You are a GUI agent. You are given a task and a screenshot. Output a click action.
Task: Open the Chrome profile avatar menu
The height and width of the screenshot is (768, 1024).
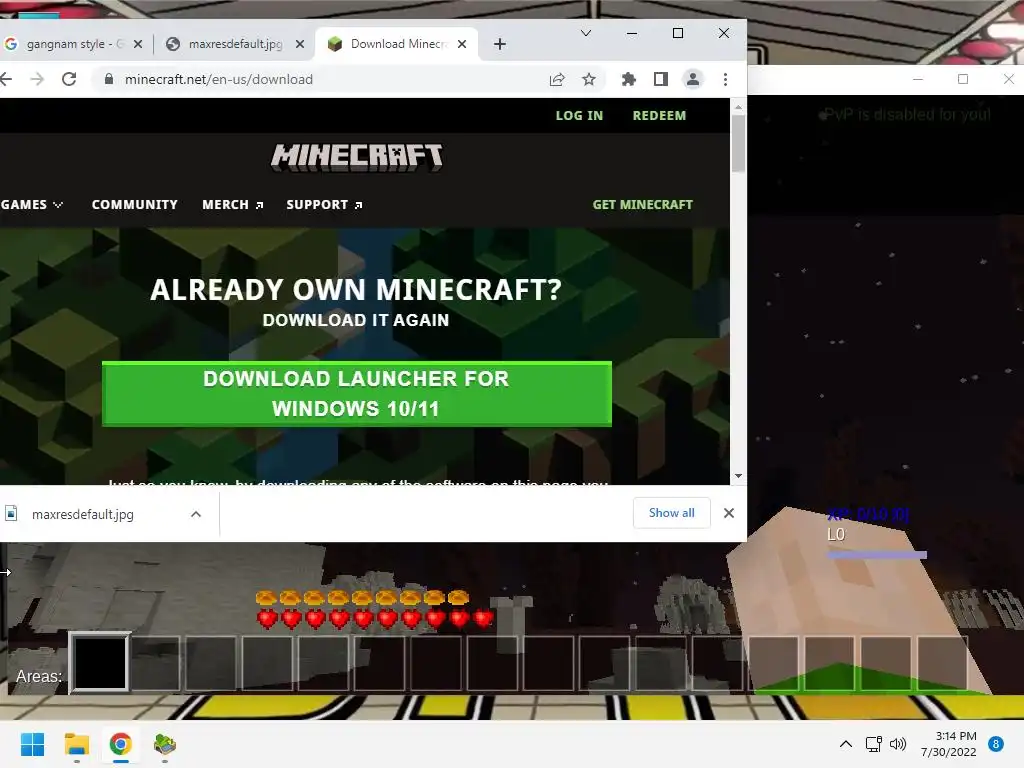[x=693, y=79]
